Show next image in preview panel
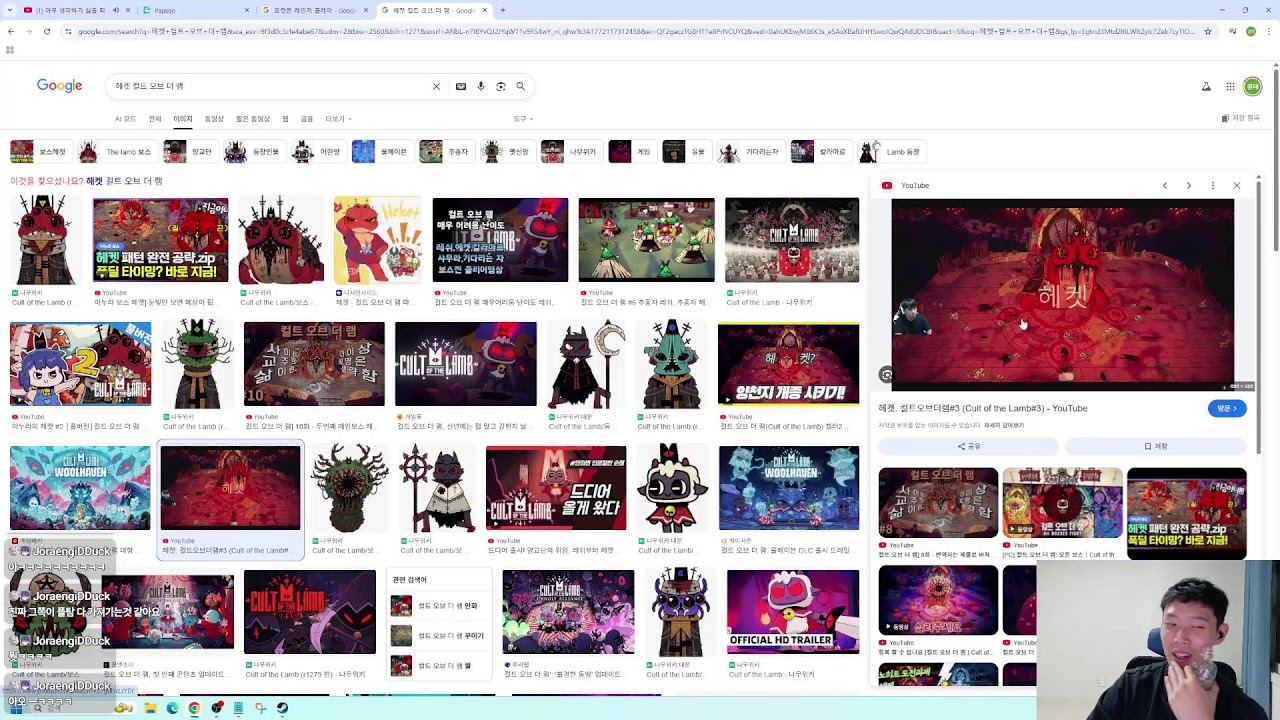This screenshot has width=1280, height=720. (1189, 185)
